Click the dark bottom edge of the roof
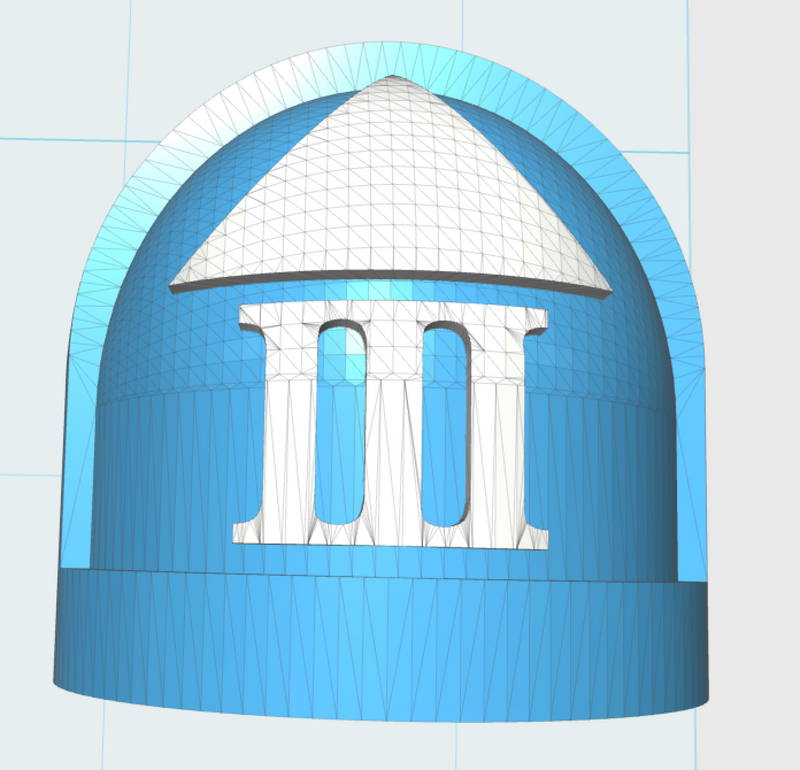800x770 pixels. coord(390,278)
